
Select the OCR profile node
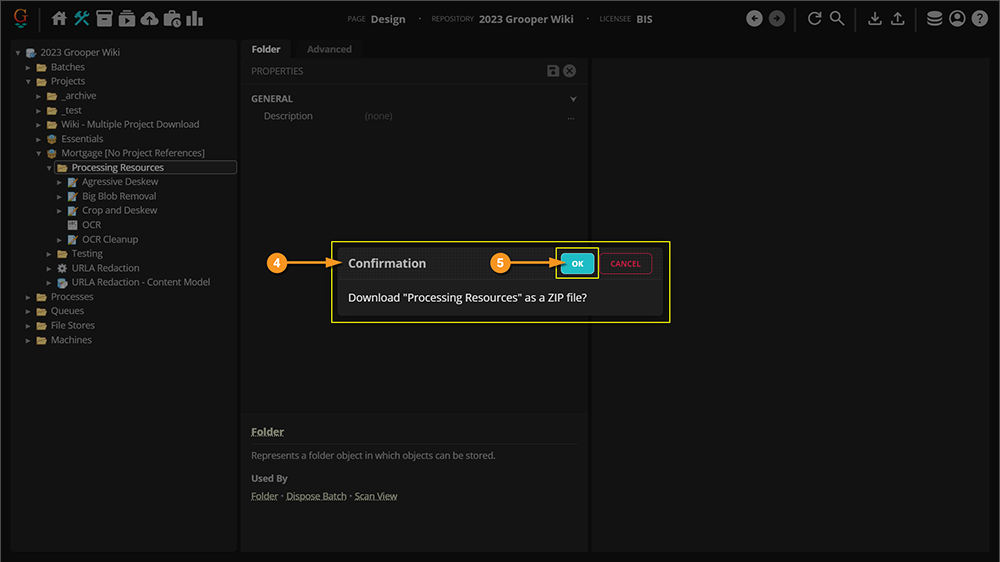coord(91,225)
